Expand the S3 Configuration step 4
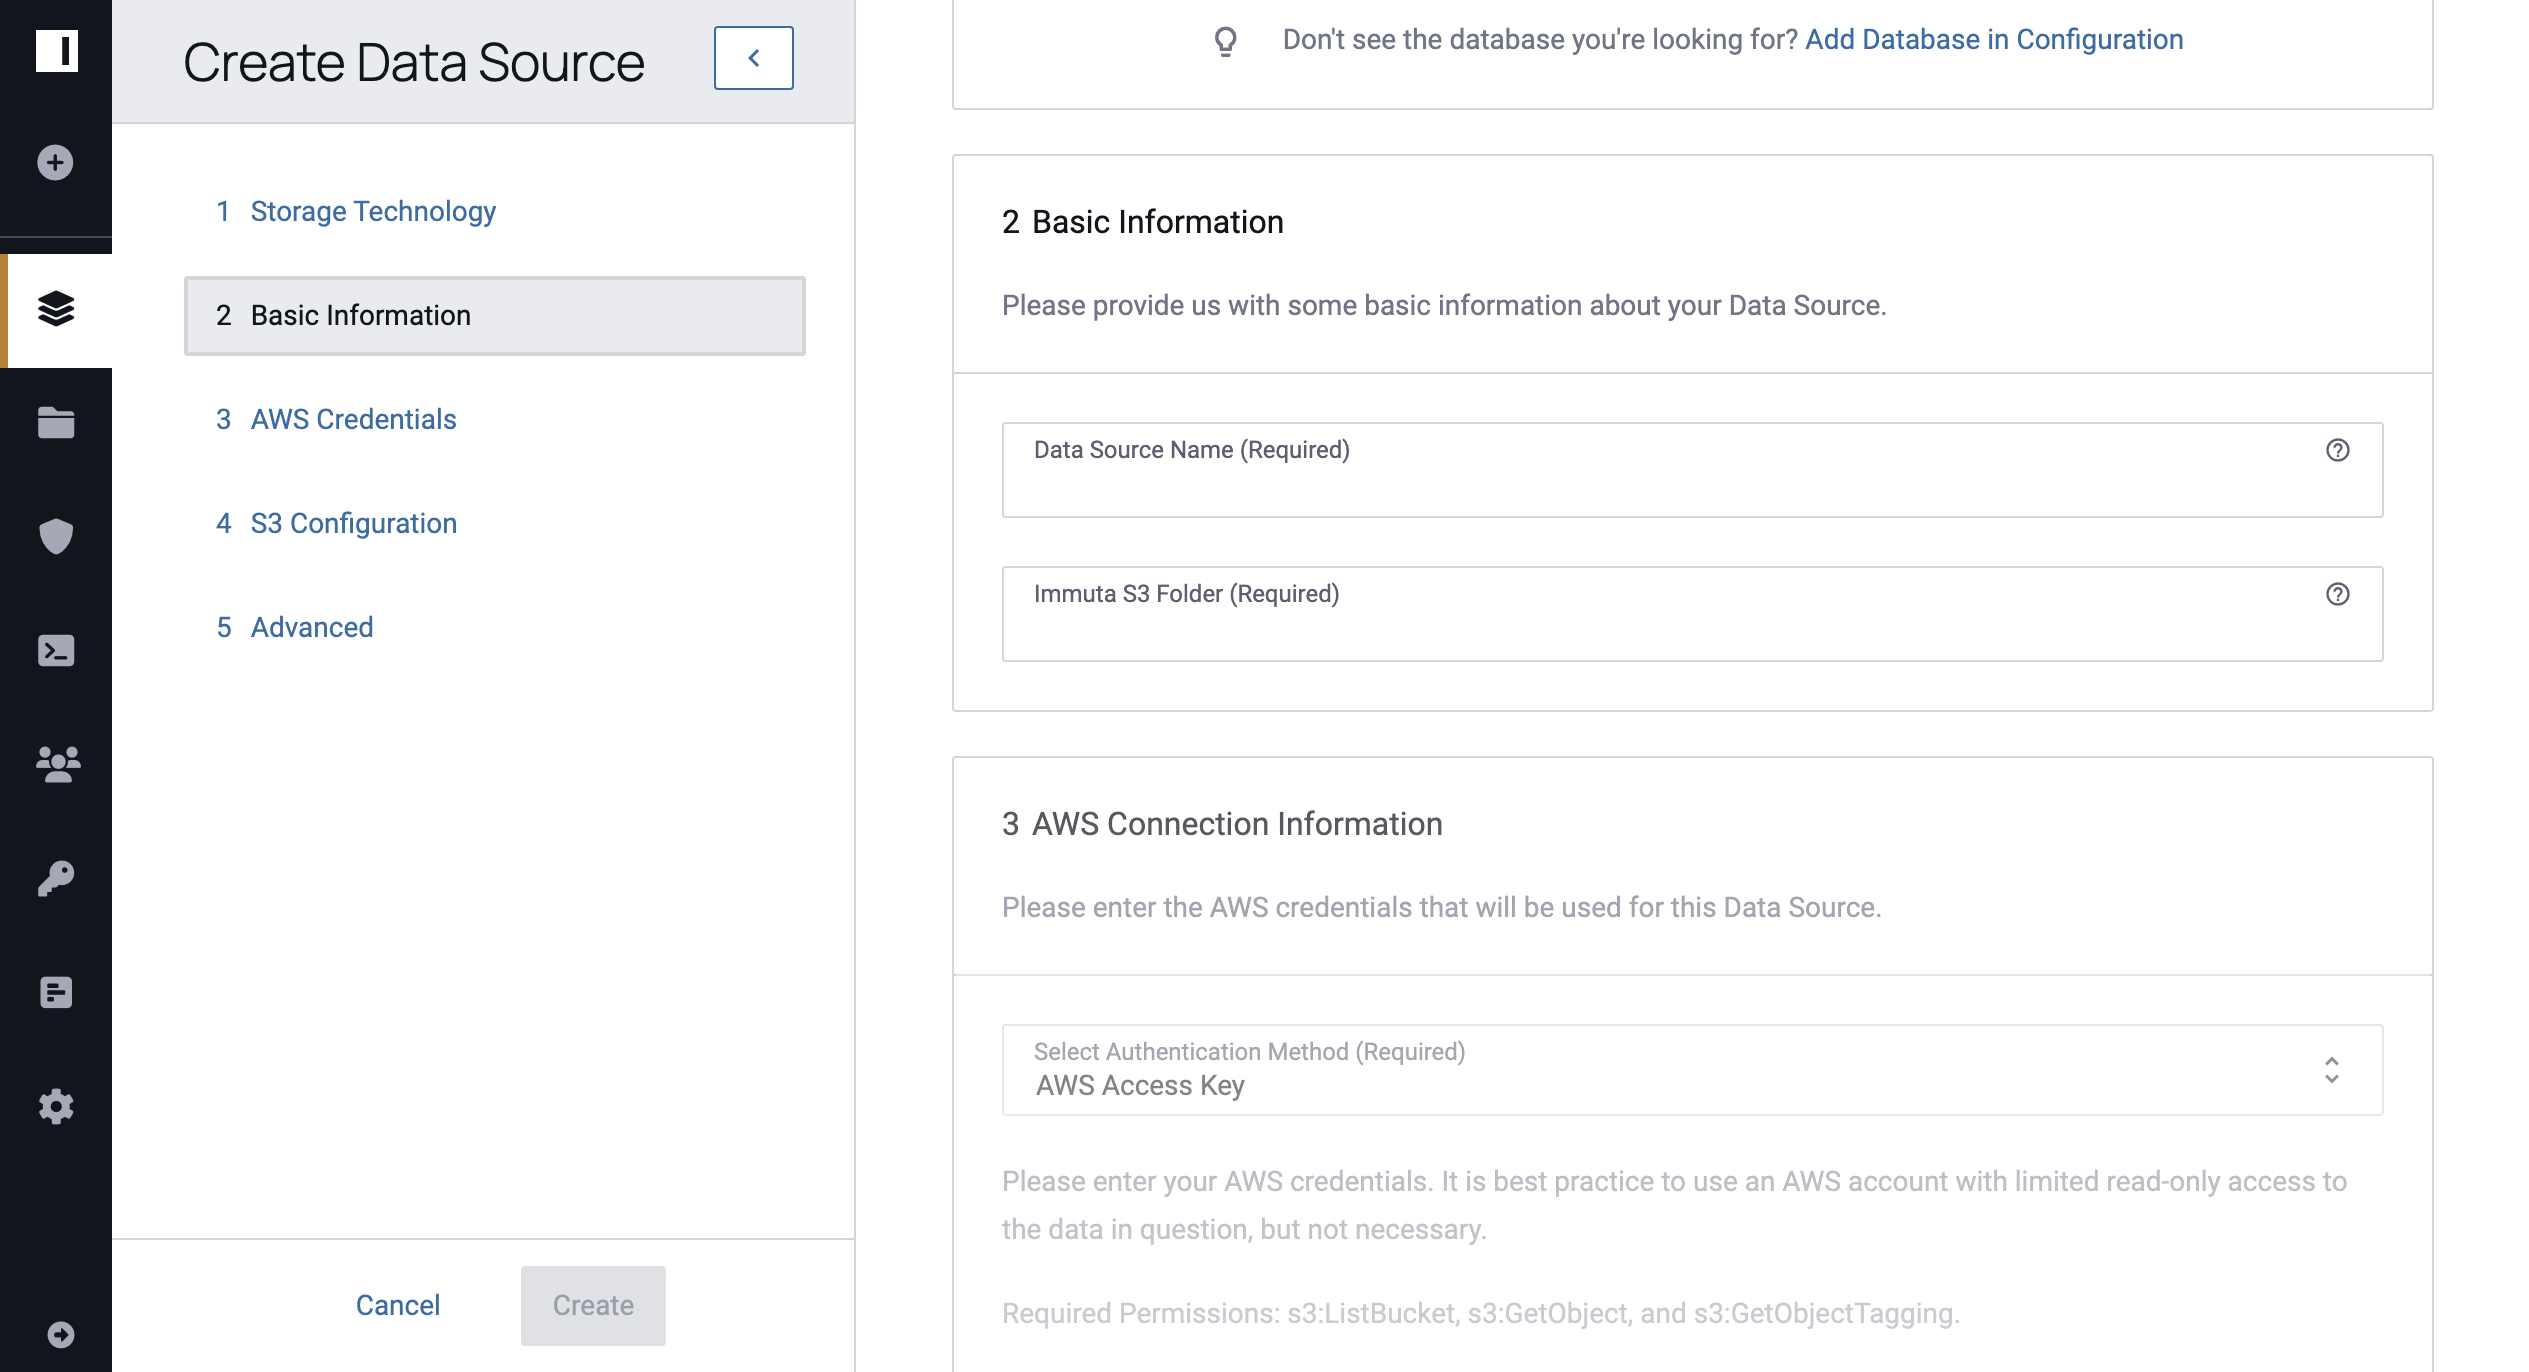The width and height of the screenshot is (2529, 1372). tap(353, 522)
